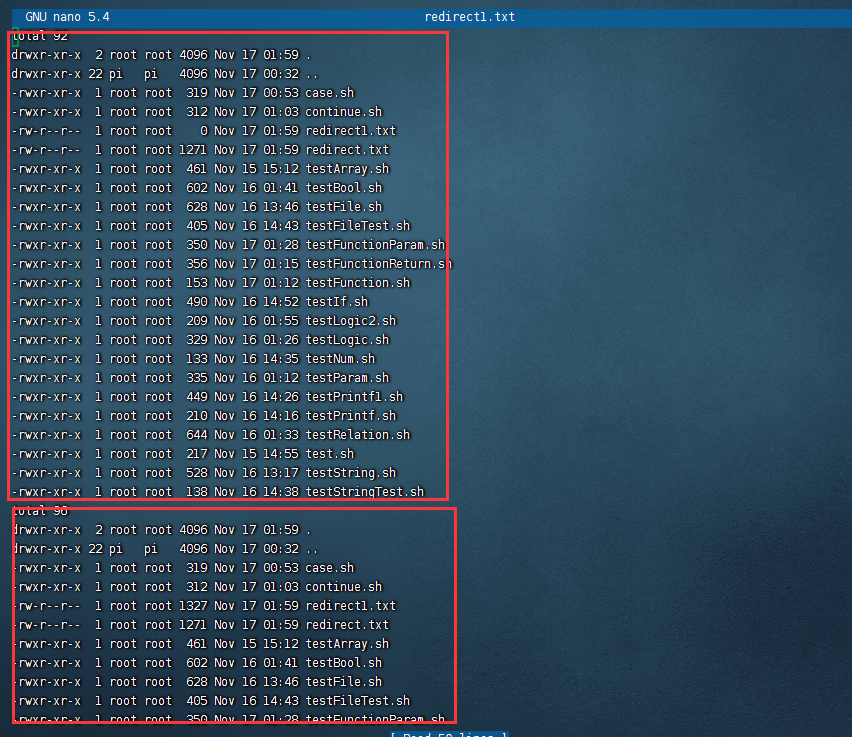Screen dimensions: 852x737
Task: Select the size value 1327
Action: tap(193, 606)
